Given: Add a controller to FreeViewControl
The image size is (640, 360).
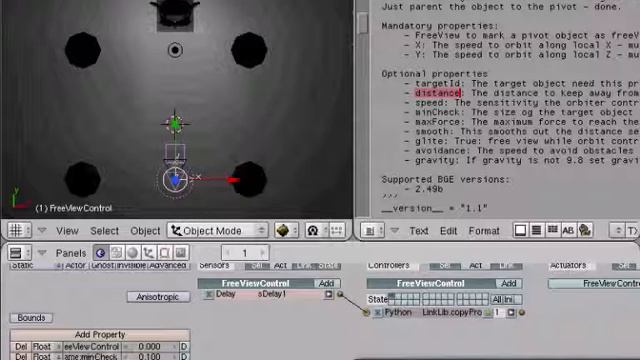Looking at the screenshot, I should point(509,283).
